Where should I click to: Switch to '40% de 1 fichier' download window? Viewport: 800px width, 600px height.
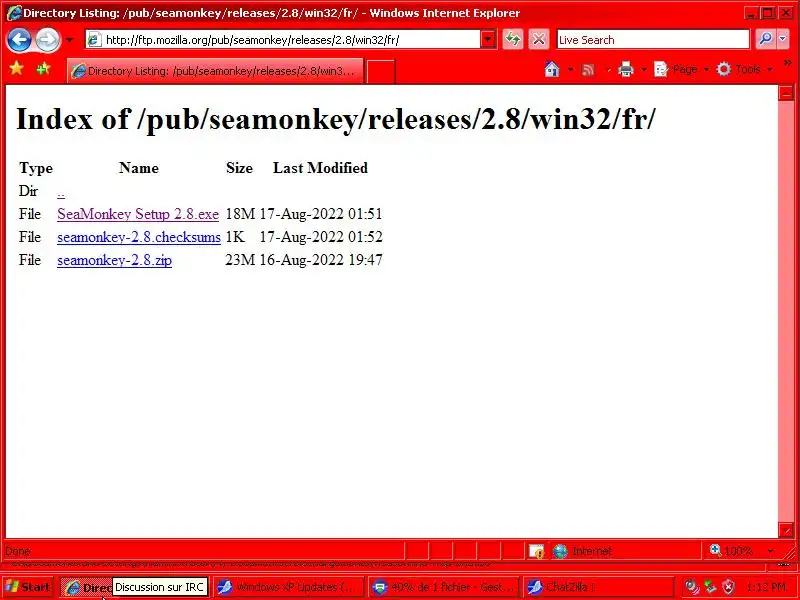tap(443, 587)
